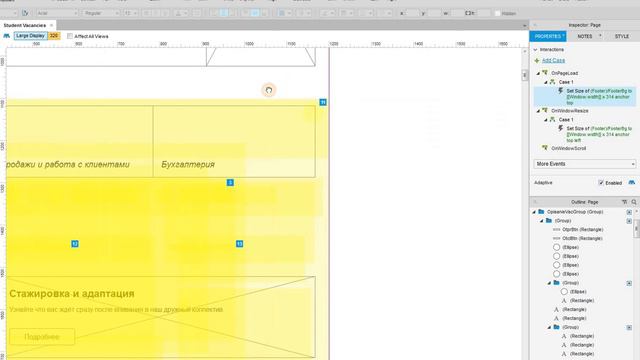Click the y position input field

point(434,13)
